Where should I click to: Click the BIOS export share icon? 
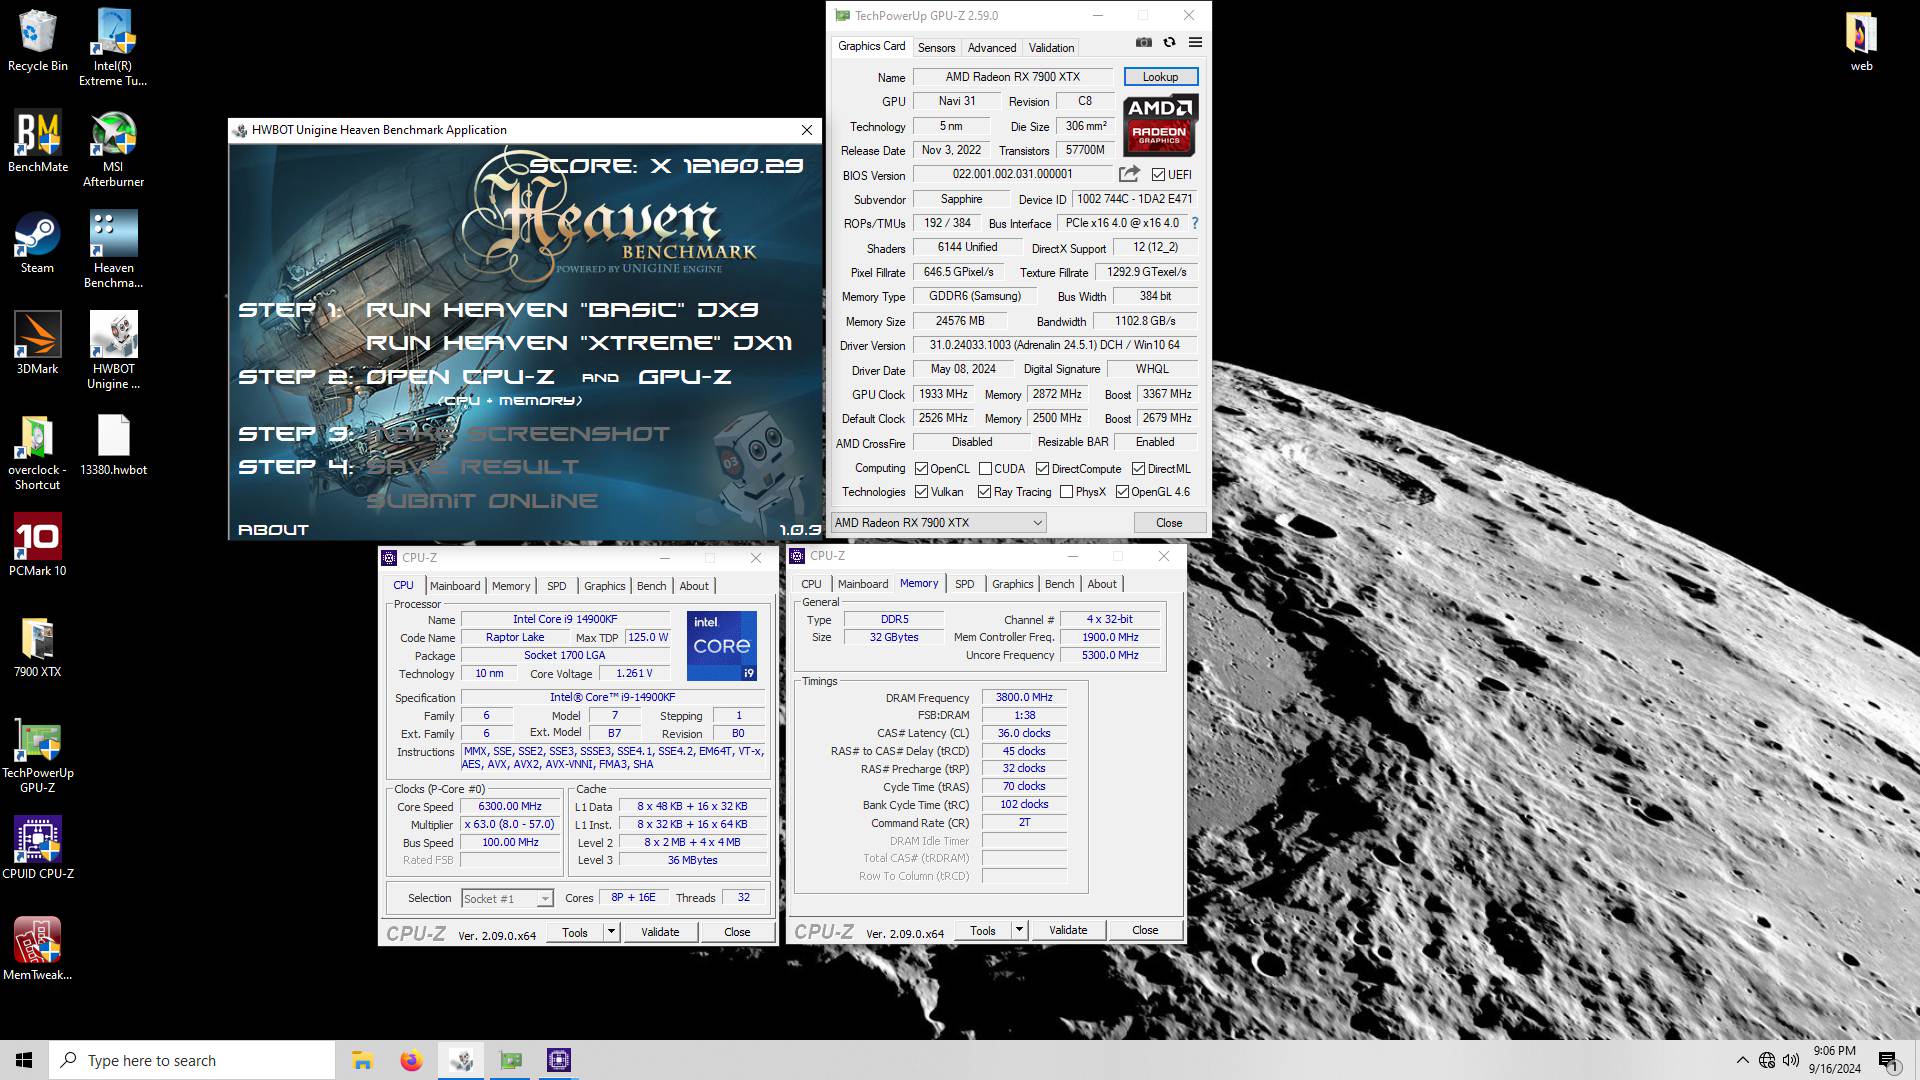[1129, 174]
